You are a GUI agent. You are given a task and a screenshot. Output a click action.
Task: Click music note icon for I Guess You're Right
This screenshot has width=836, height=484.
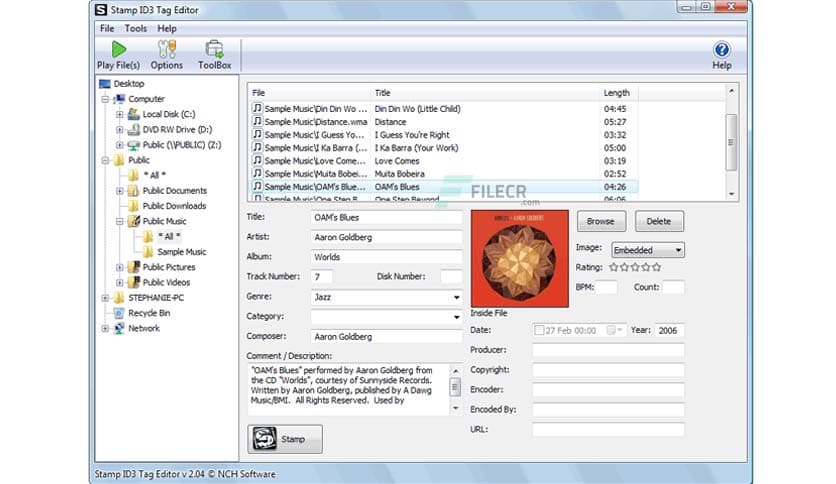(x=258, y=134)
